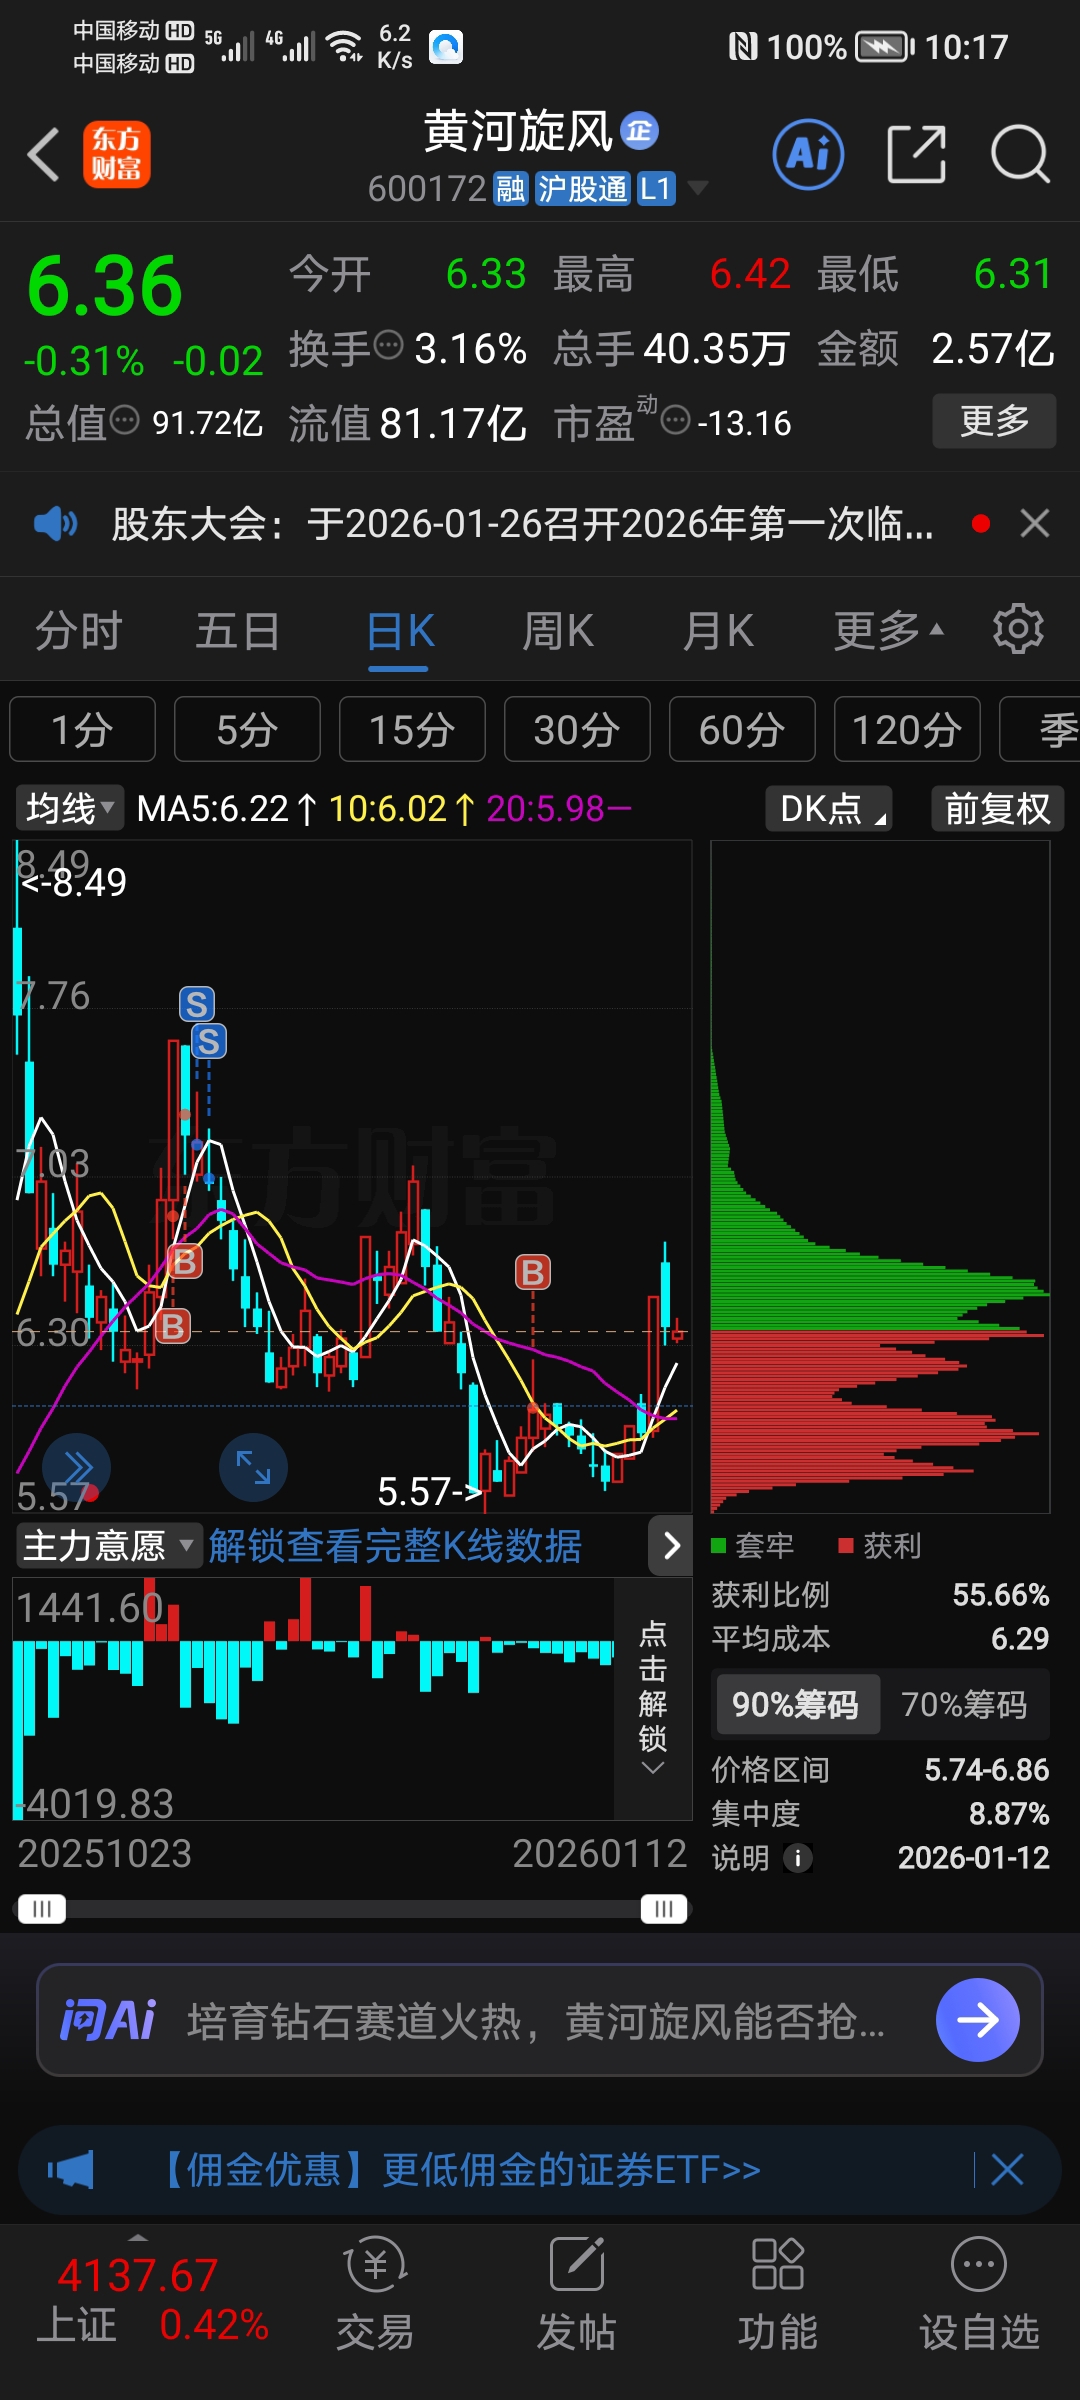Submit Ai question with arrow button
The height and width of the screenshot is (2400, 1080).
[x=977, y=2020]
